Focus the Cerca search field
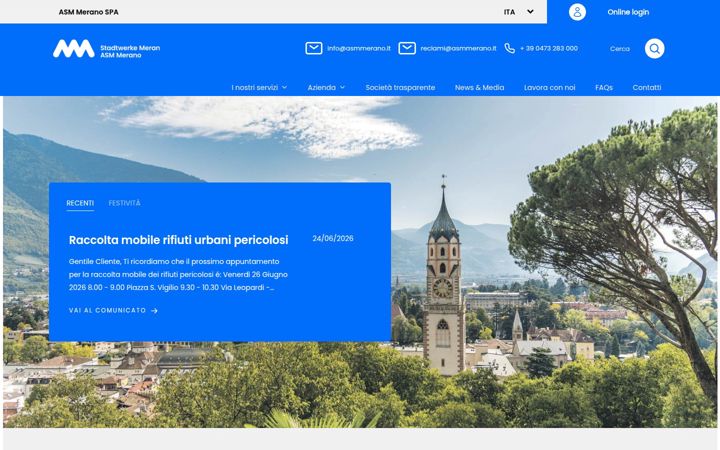The height and width of the screenshot is (450, 720). 619,49
